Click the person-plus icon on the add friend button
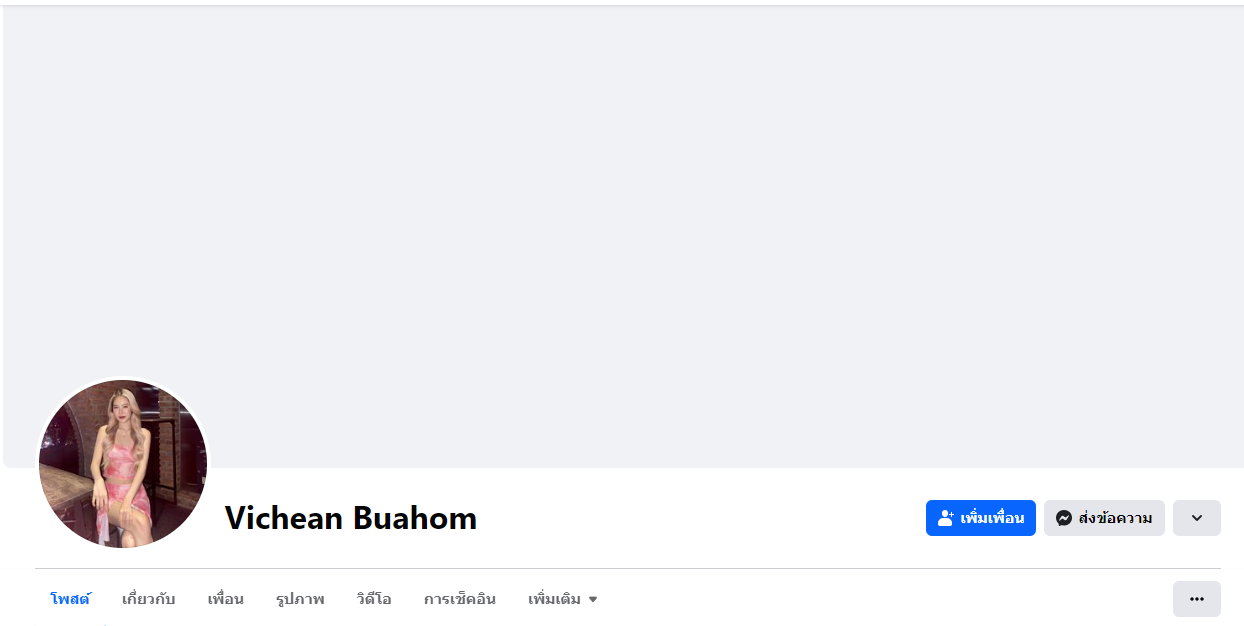 point(946,518)
